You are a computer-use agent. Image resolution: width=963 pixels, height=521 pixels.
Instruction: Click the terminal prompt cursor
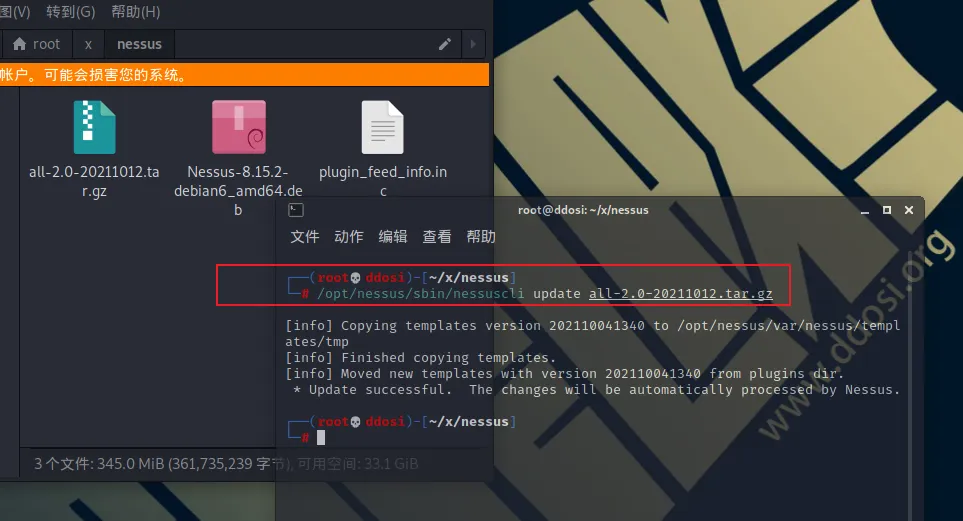(321, 438)
